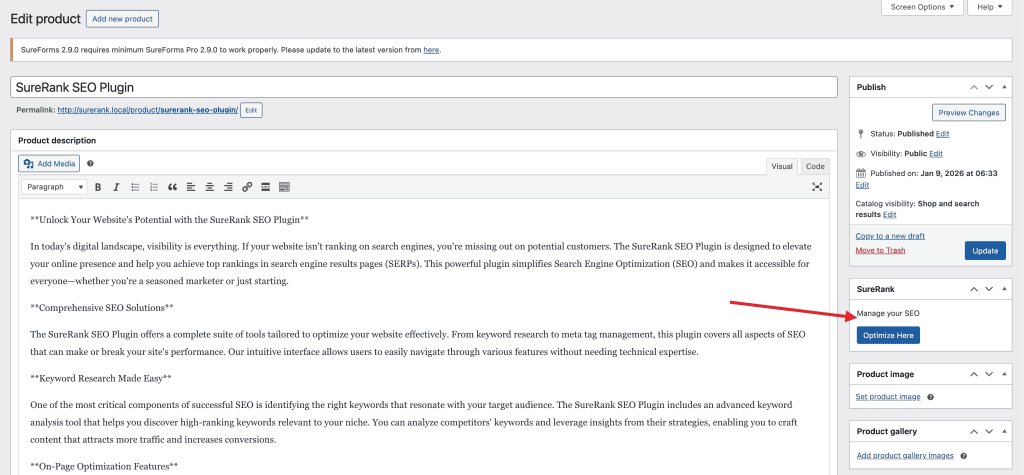
Task: Apply blockquote formatting
Action: coord(172,187)
